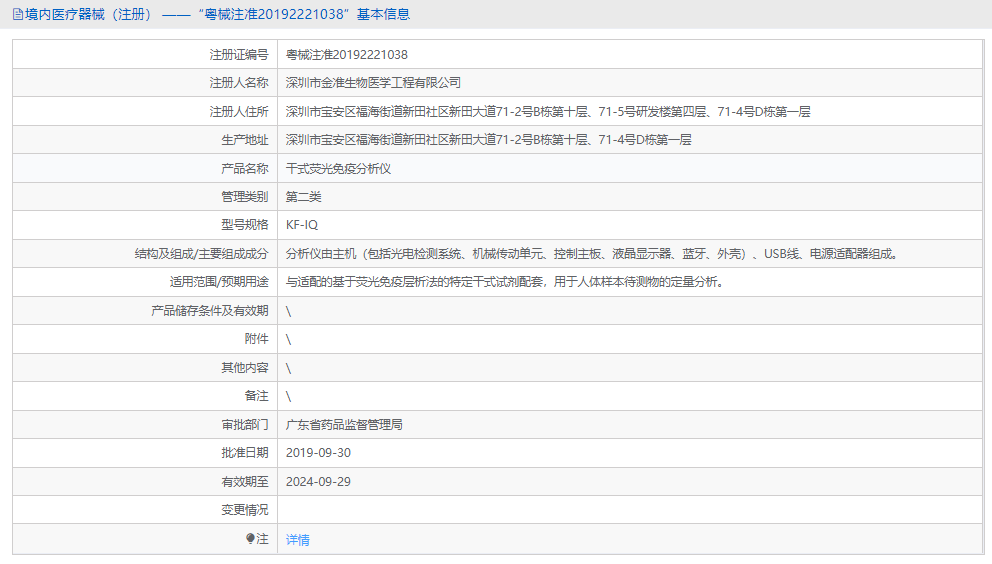Click the intended use text starting 与适配的基于荧光
Viewport: 992px width, 564px height.
tap(505, 282)
